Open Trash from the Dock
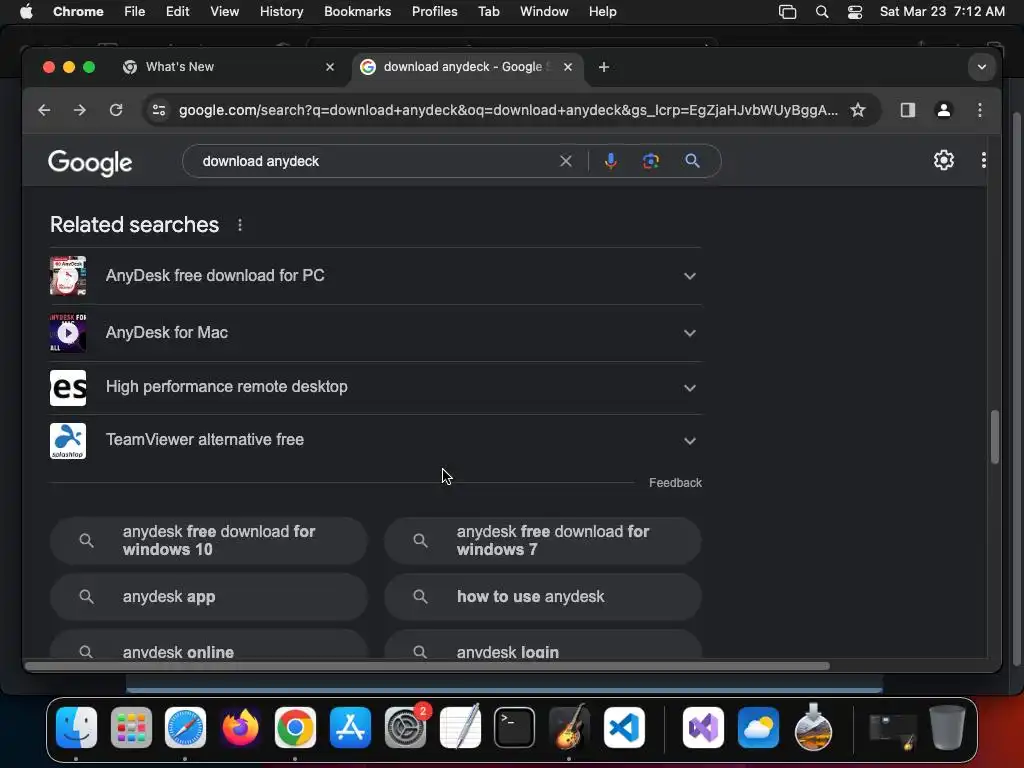 click(947, 727)
